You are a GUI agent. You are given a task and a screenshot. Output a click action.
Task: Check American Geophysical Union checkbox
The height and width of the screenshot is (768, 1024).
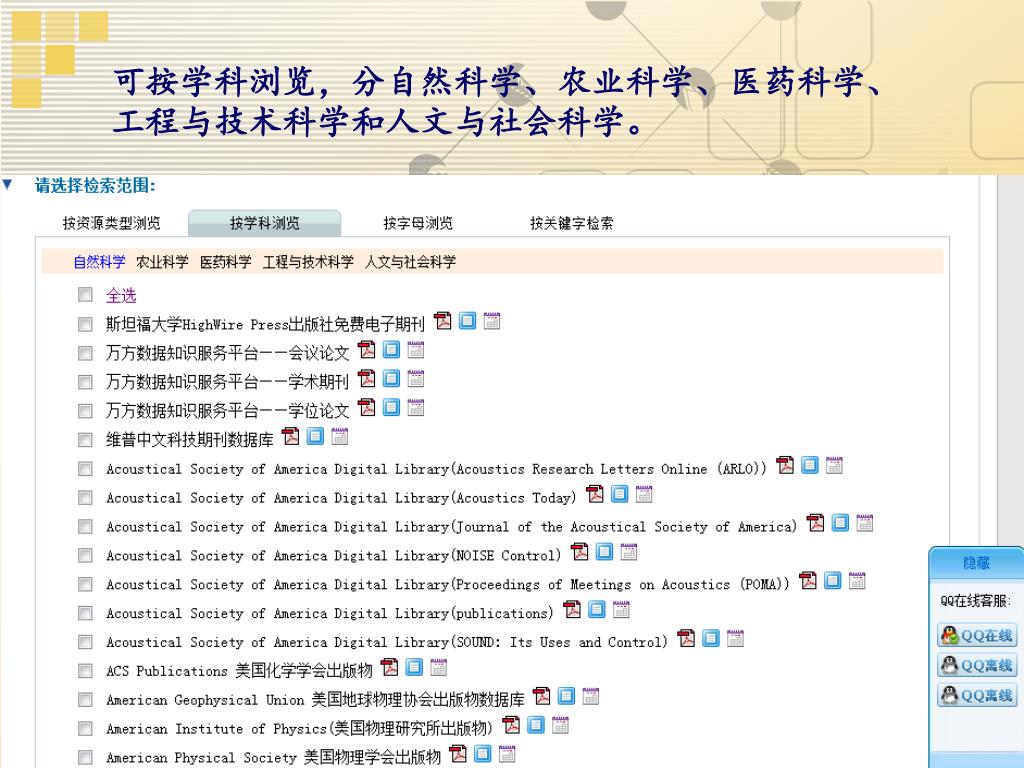click(86, 699)
